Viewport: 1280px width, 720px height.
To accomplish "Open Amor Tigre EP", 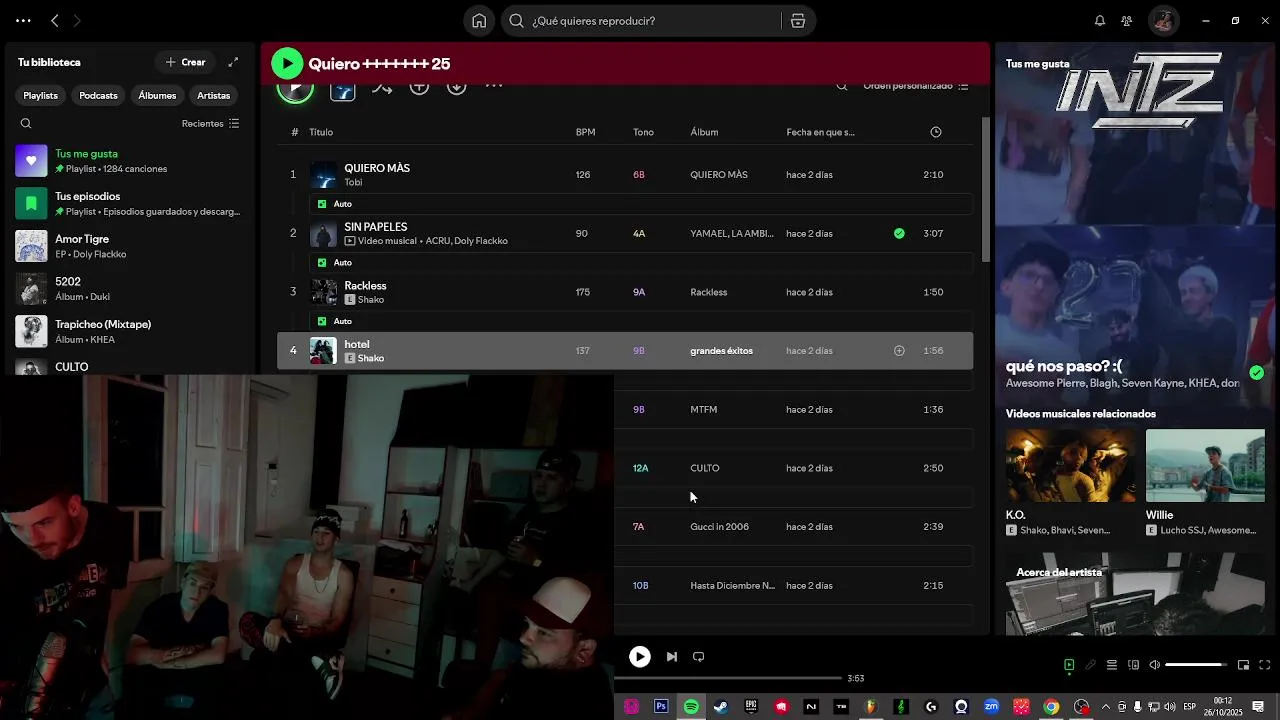I will point(128,246).
